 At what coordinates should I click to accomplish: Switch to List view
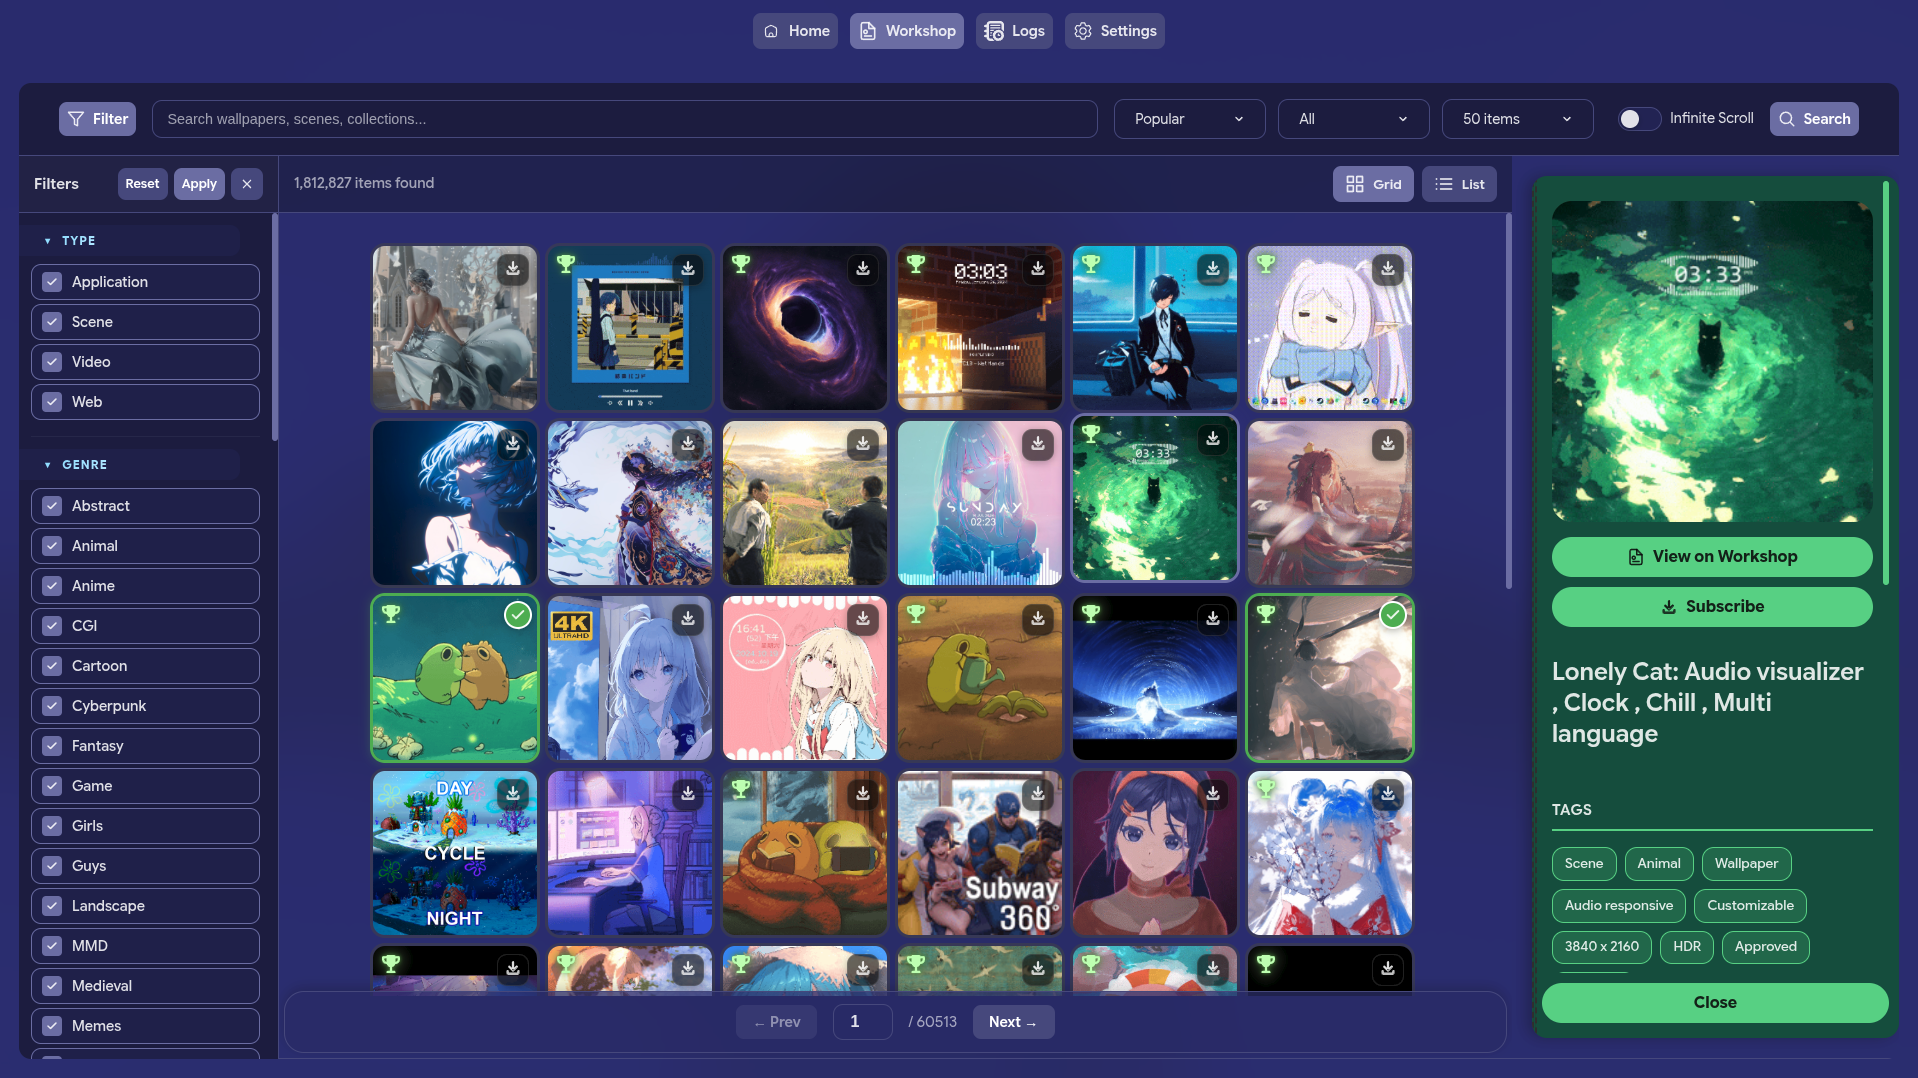pos(1459,184)
